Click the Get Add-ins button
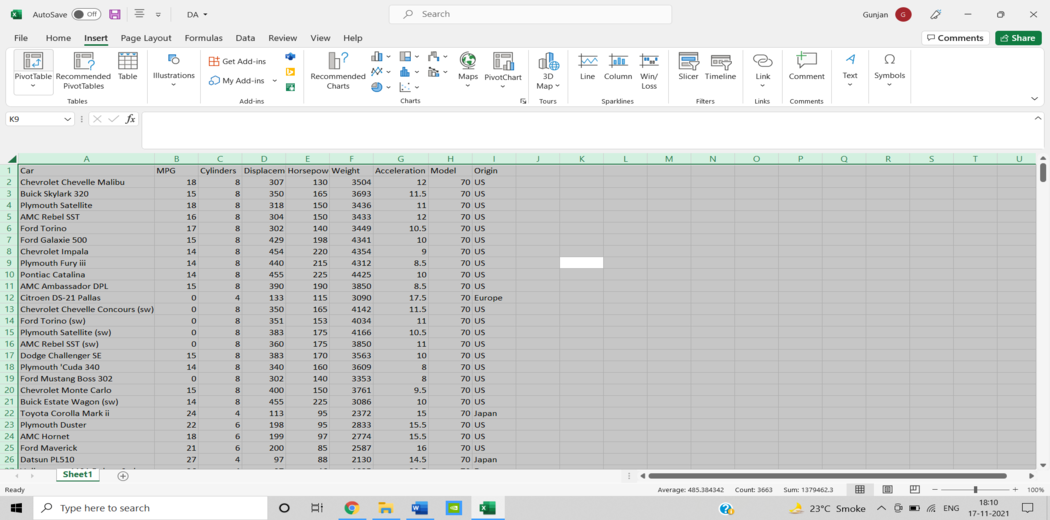 [x=237, y=61]
